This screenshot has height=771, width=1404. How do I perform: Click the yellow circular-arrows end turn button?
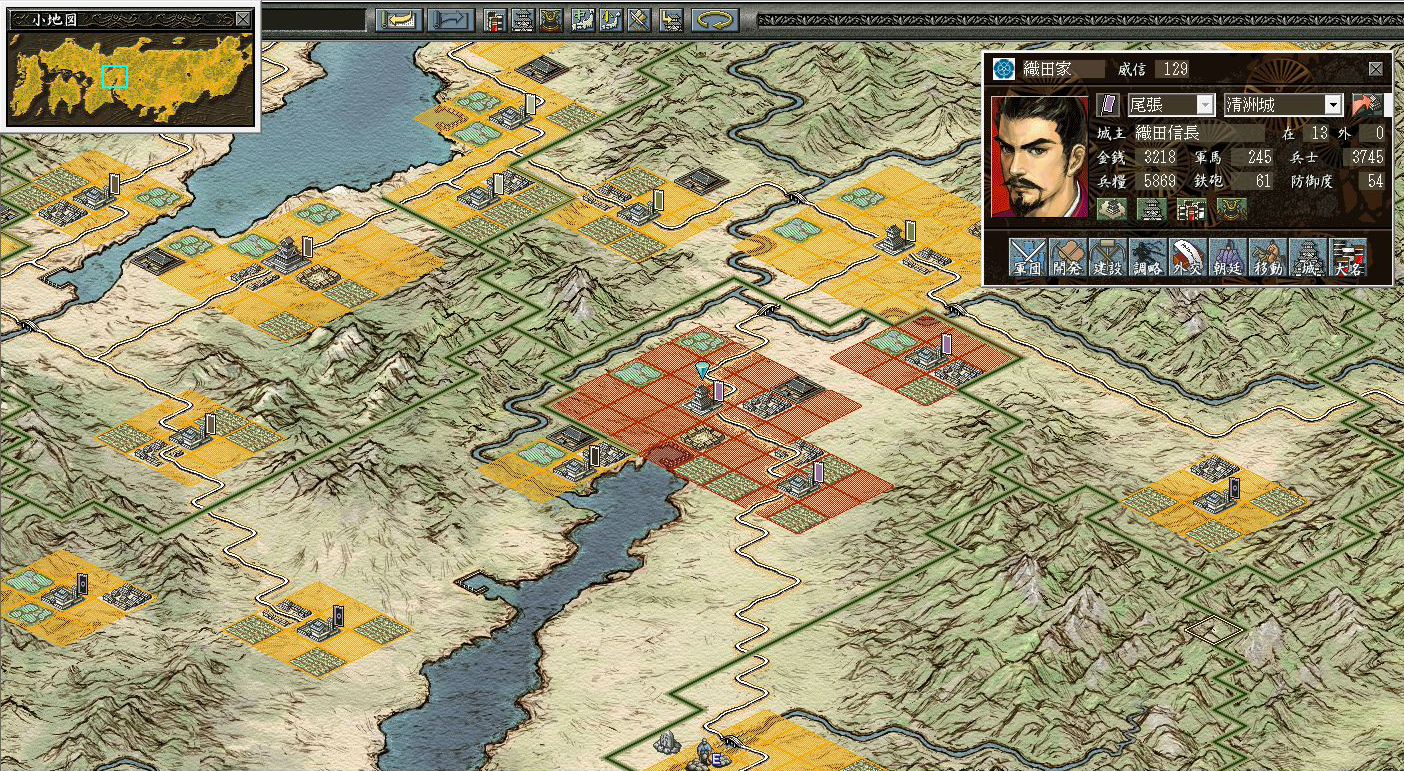pos(715,19)
